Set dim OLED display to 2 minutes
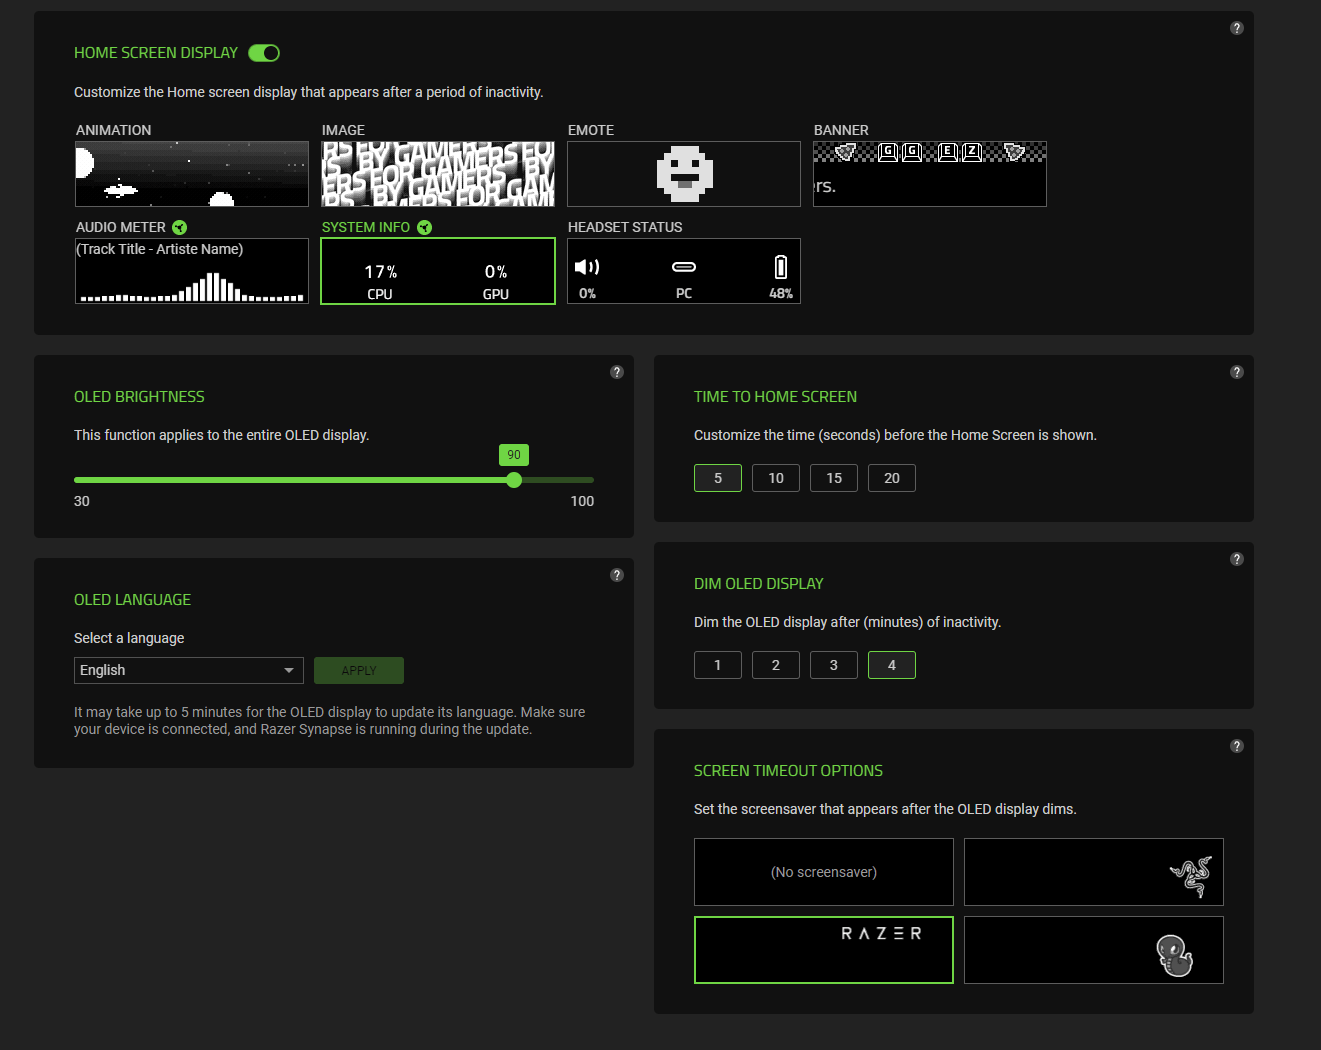The width and height of the screenshot is (1321, 1050). point(775,665)
